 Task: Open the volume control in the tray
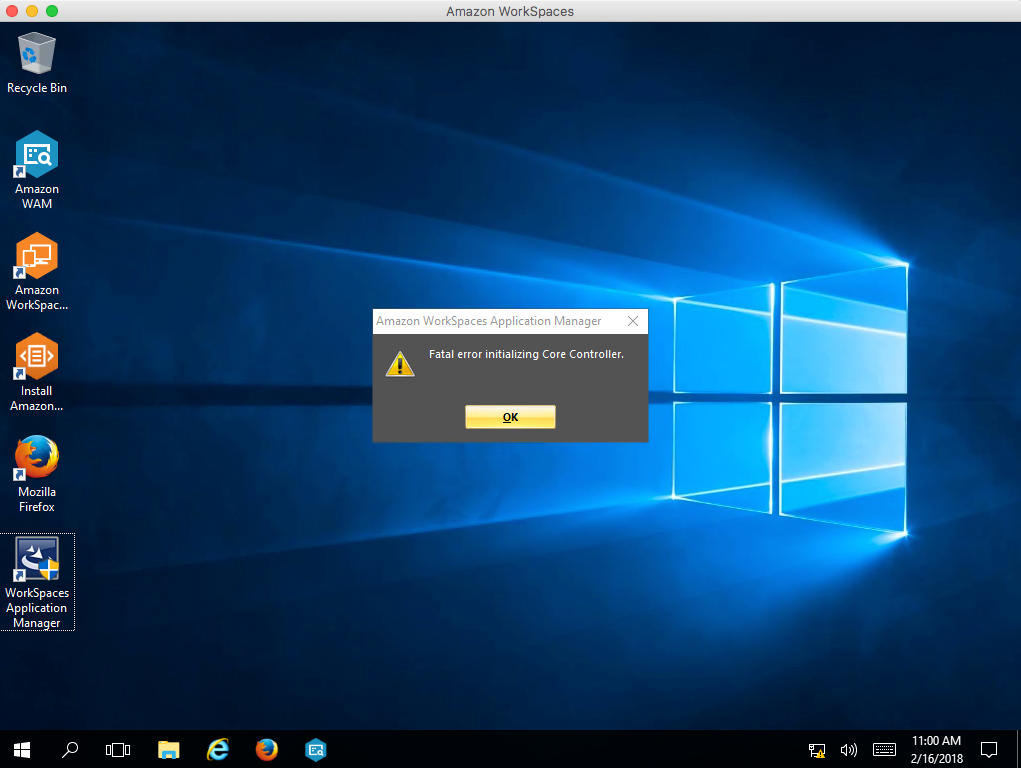tap(849, 750)
